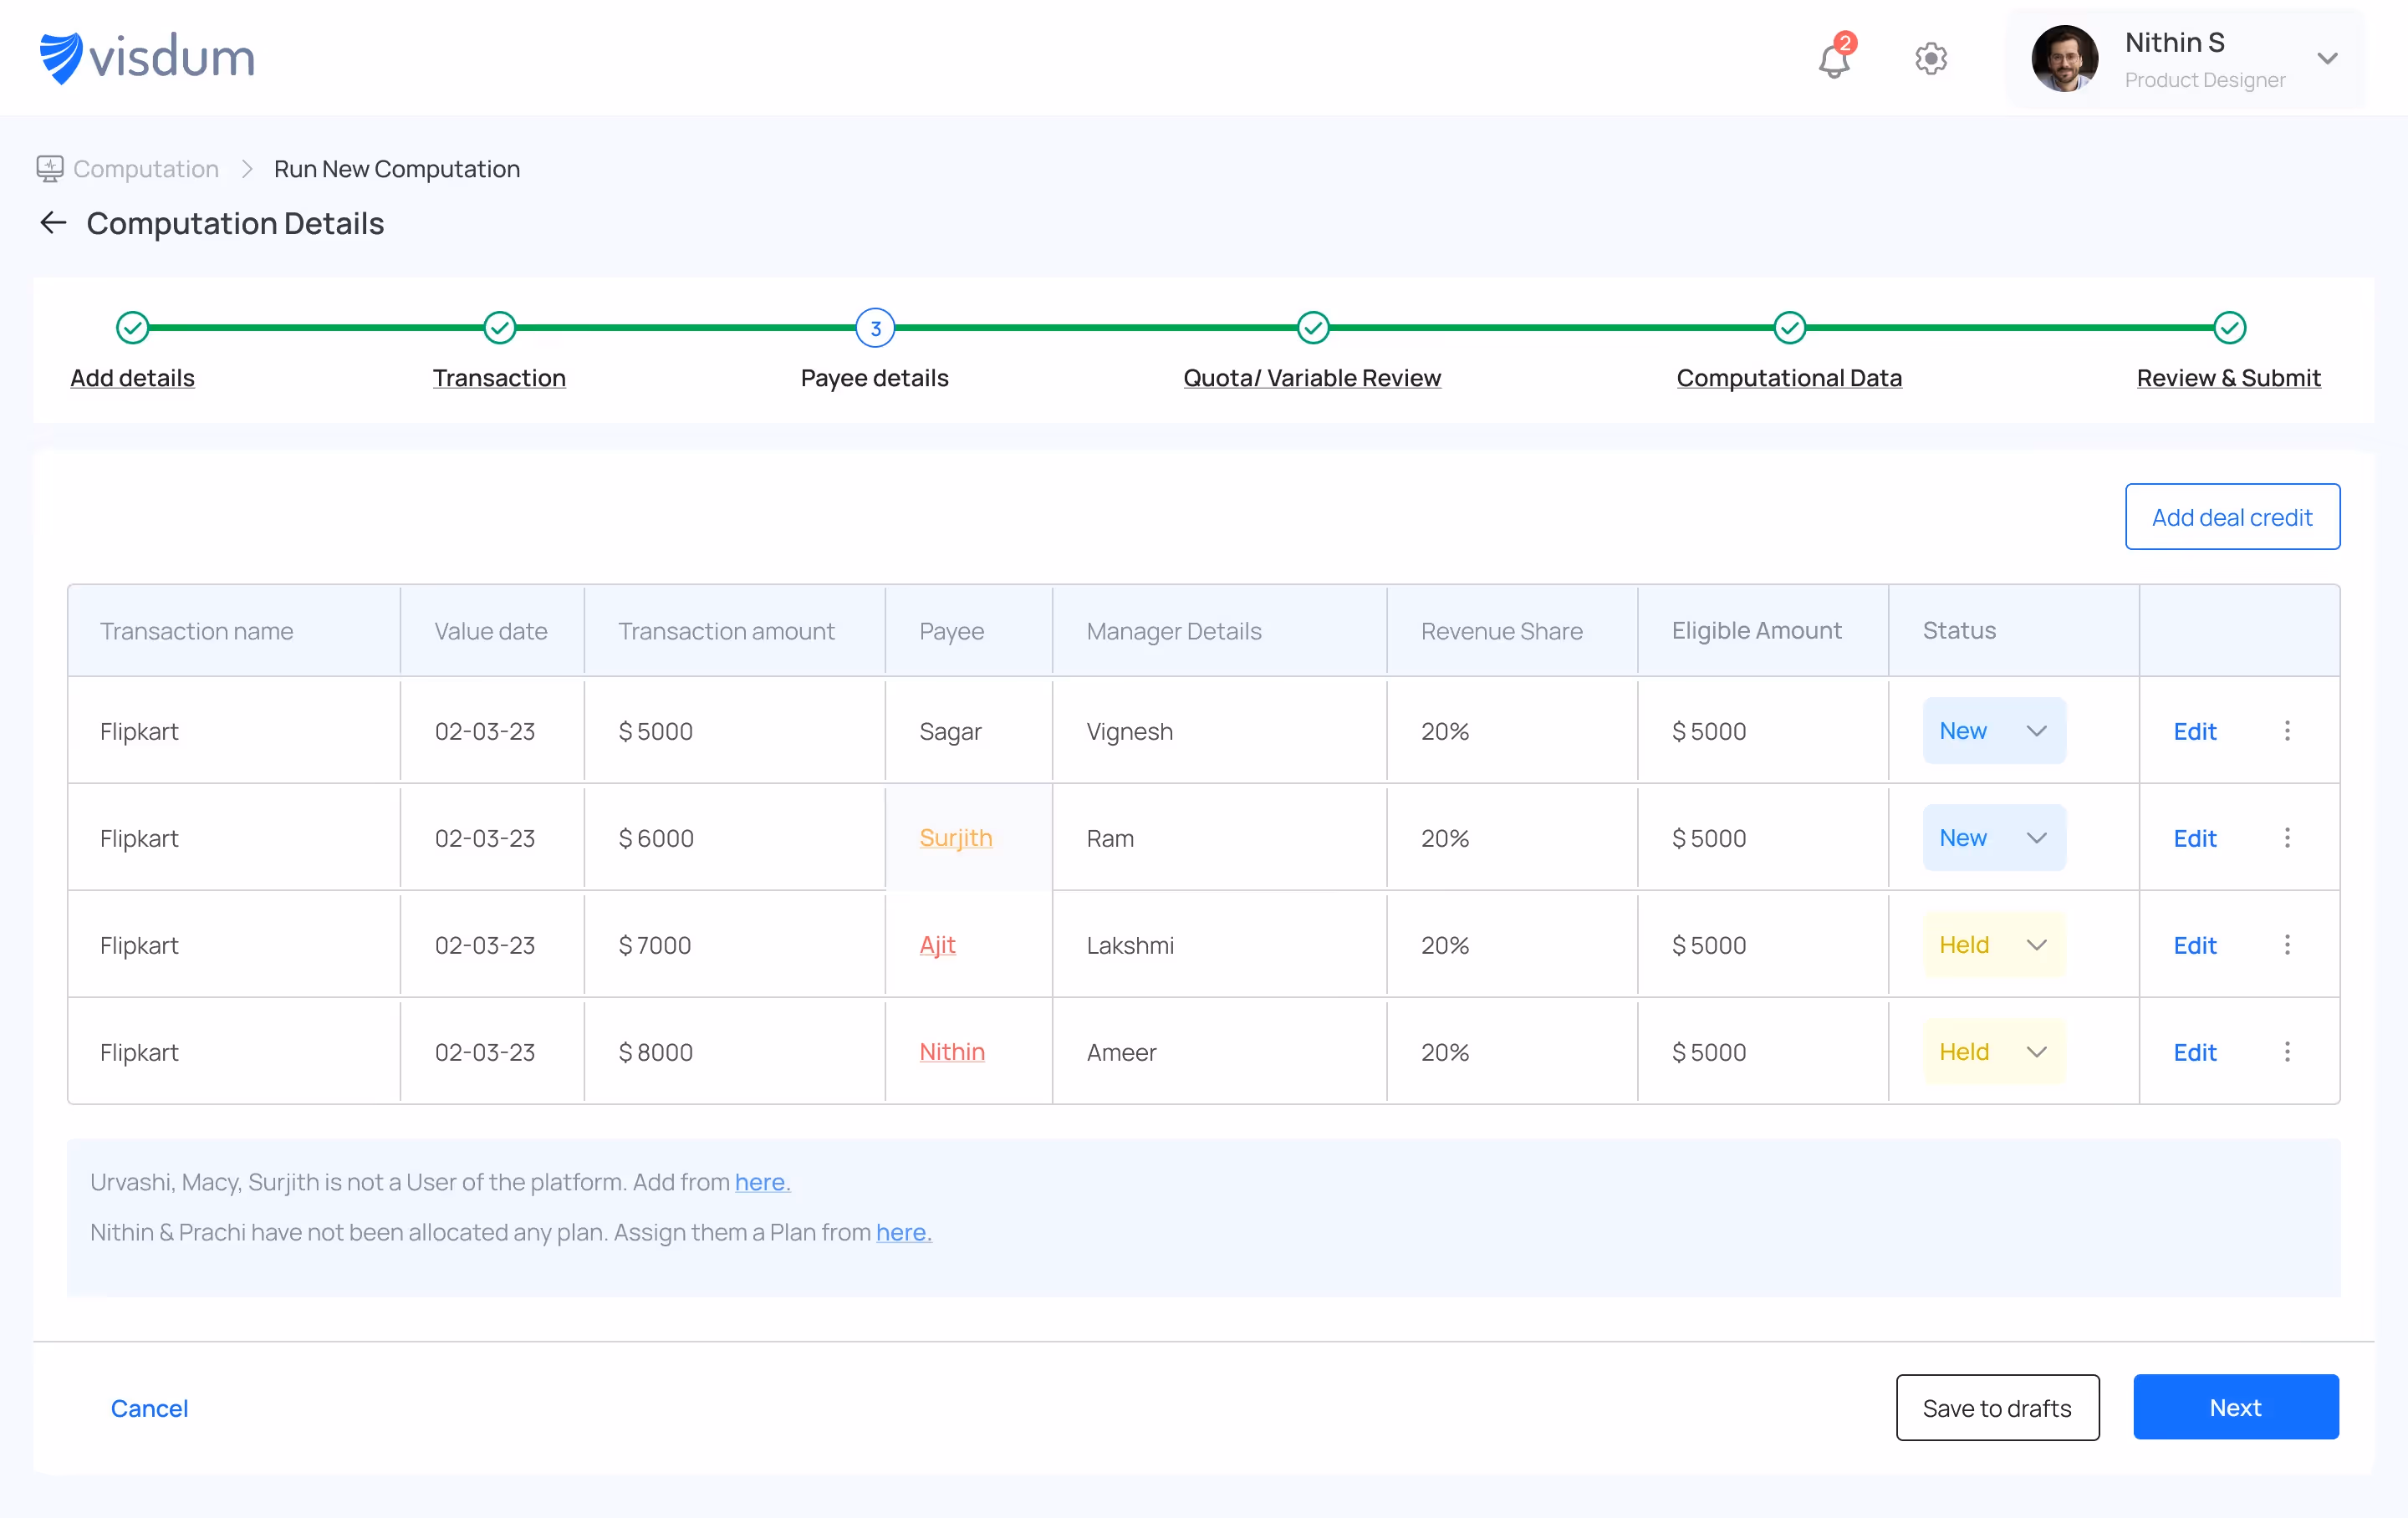The width and height of the screenshot is (2408, 1518).
Task: Open three-dot menu for Ajit row
Action: [2287, 944]
